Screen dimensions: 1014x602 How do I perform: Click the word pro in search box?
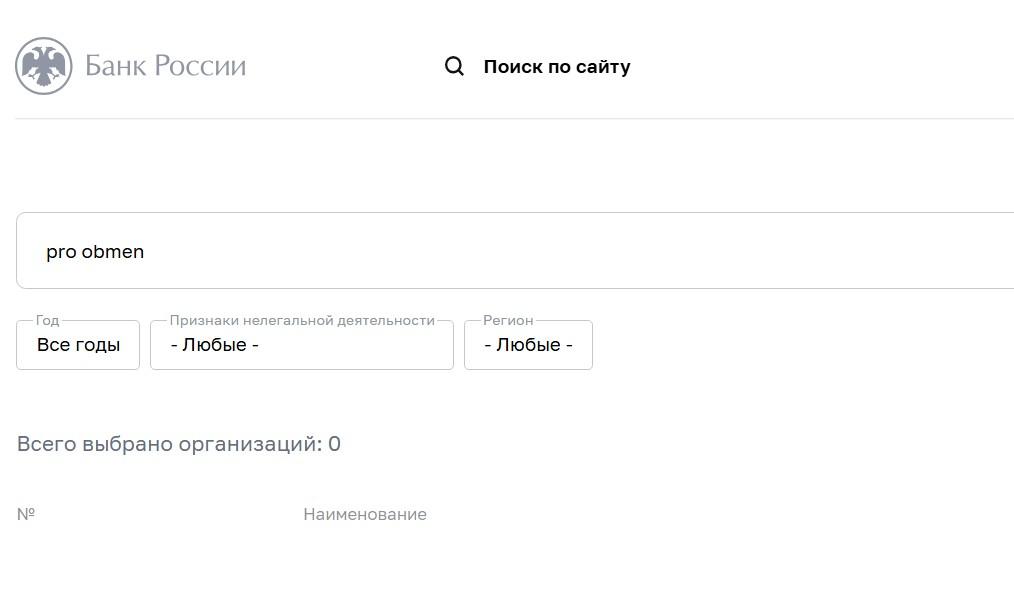click(x=61, y=253)
